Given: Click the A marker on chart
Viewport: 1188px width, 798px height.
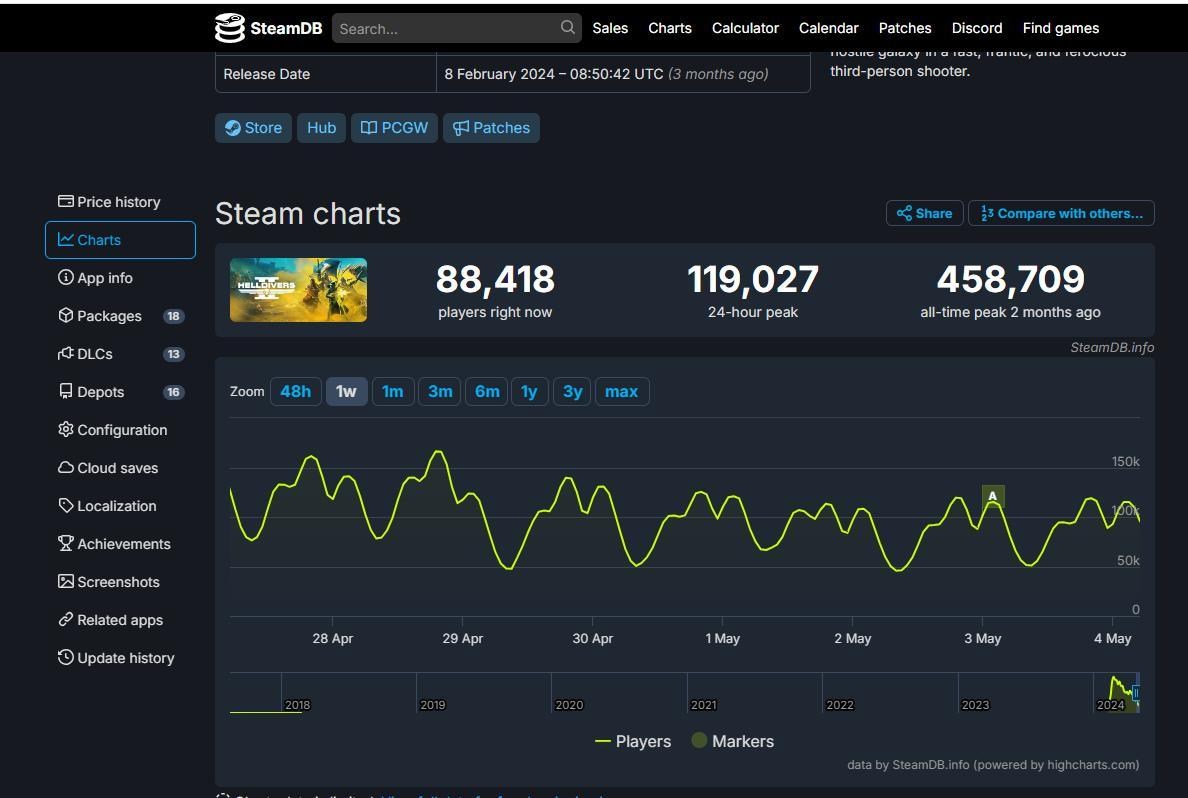Looking at the screenshot, I should click(993, 496).
